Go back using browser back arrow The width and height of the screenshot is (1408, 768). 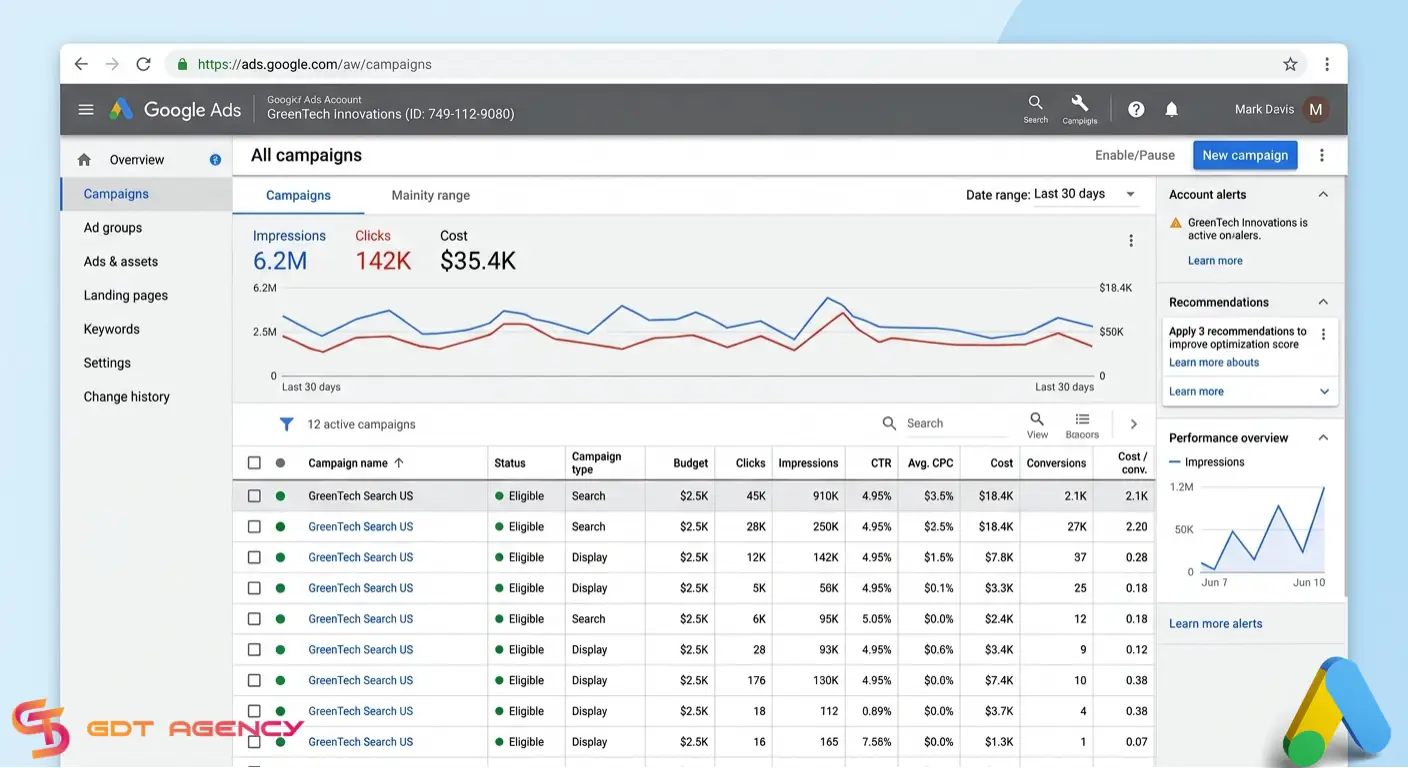pos(81,64)
